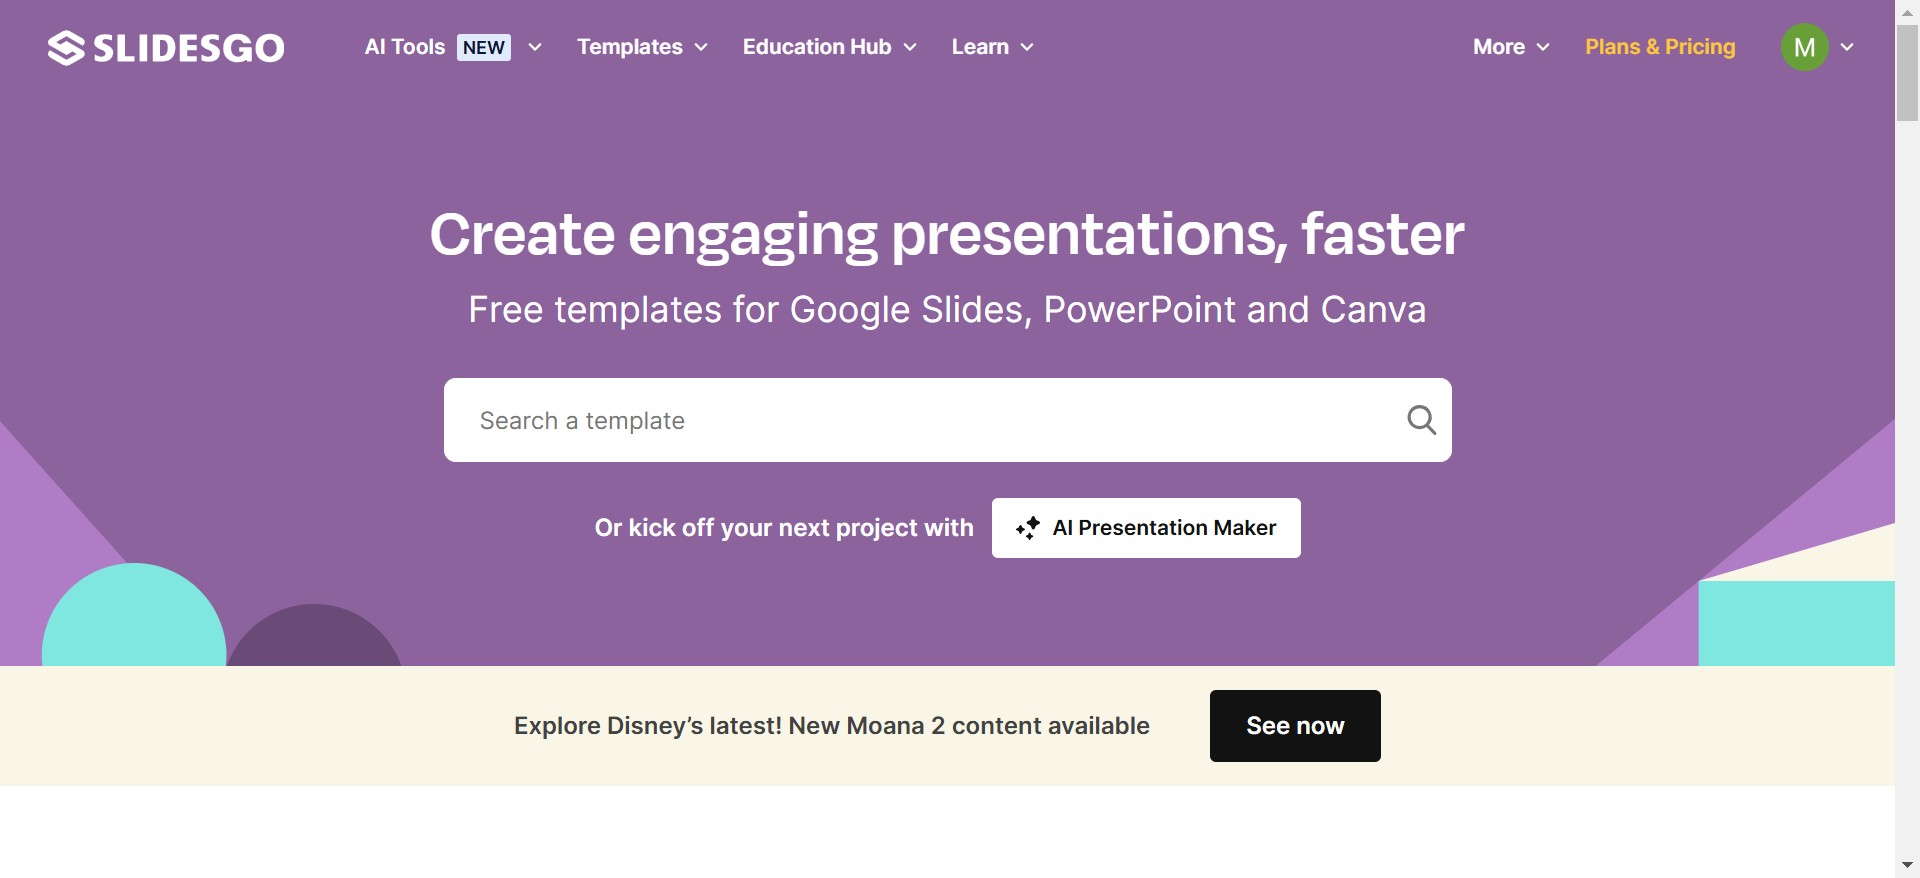Open the Templates menu
This screenshot has width=1920, height=878.
click(x=630, y=47)
